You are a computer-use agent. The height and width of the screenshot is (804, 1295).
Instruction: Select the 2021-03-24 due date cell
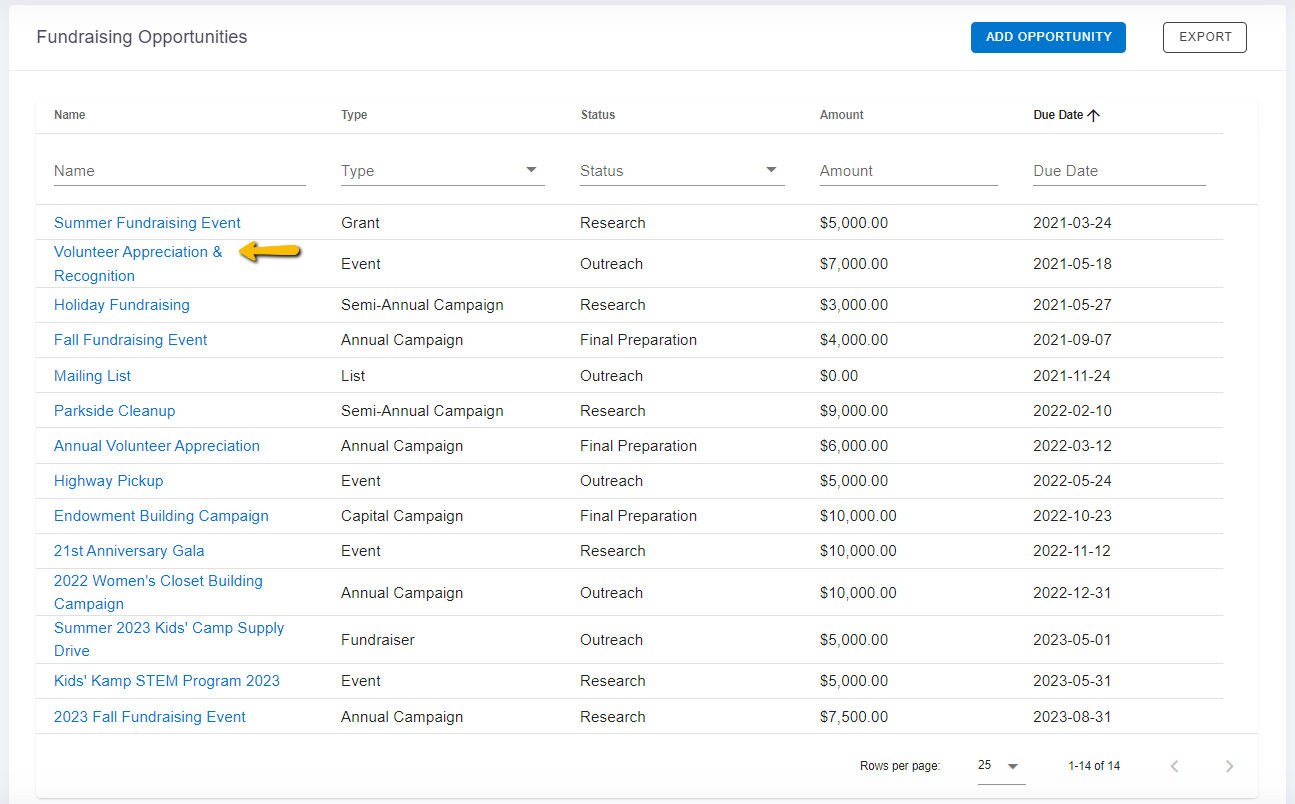tap(1072, 223)
